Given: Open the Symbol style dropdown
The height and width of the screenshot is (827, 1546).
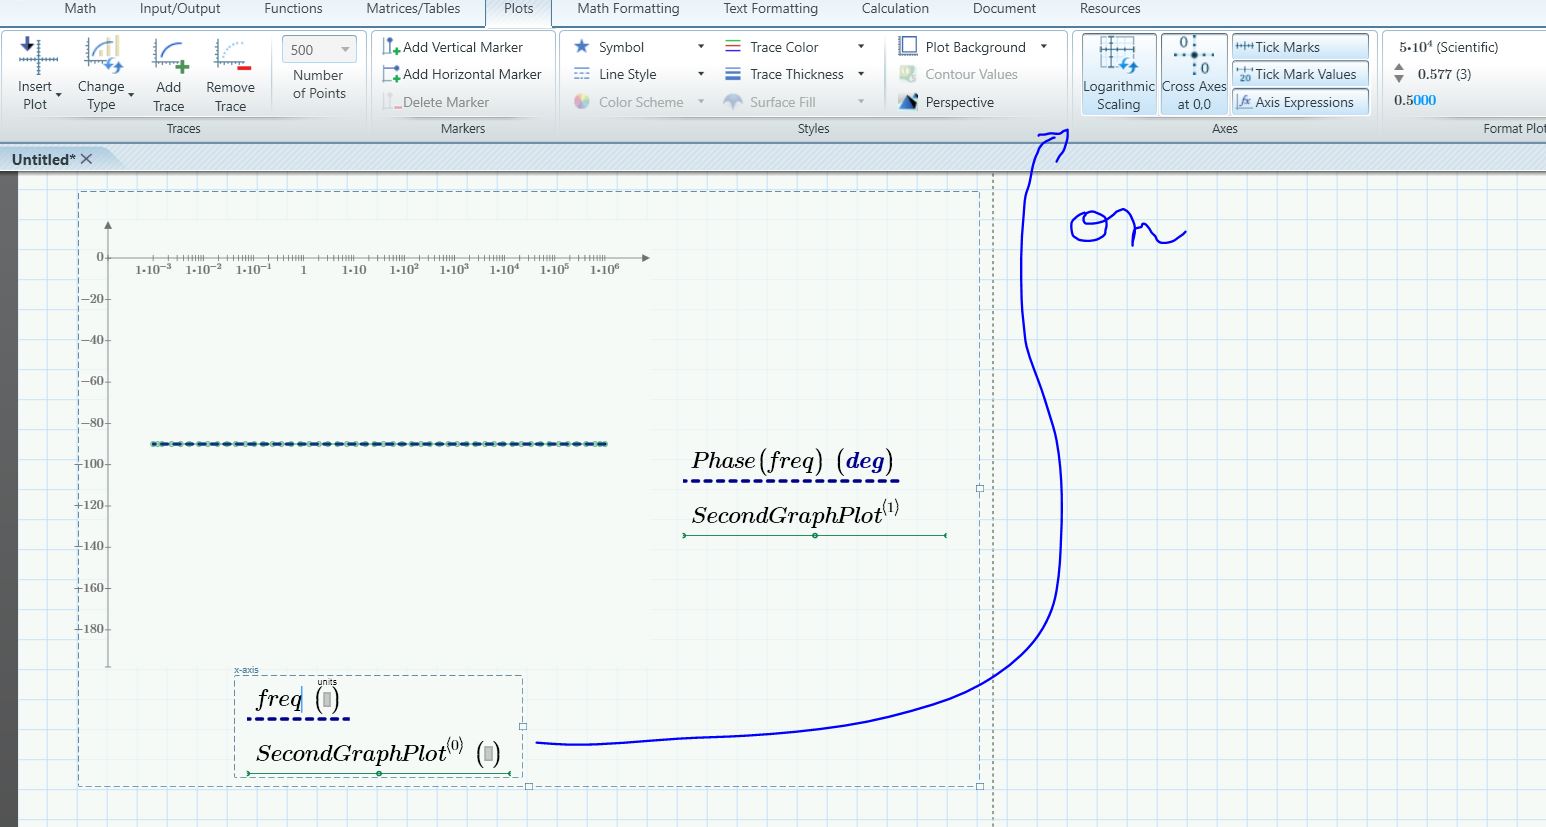Looking at the screenshot, I should (x=700, y=47).
